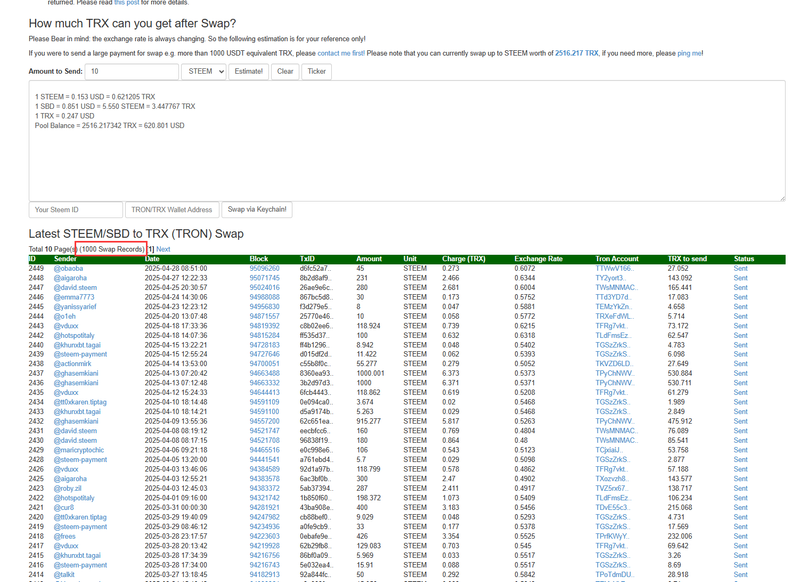Viewport: 800px width, 582px height.
Task: Open block 94988088 link
Action: click(264, 297)
